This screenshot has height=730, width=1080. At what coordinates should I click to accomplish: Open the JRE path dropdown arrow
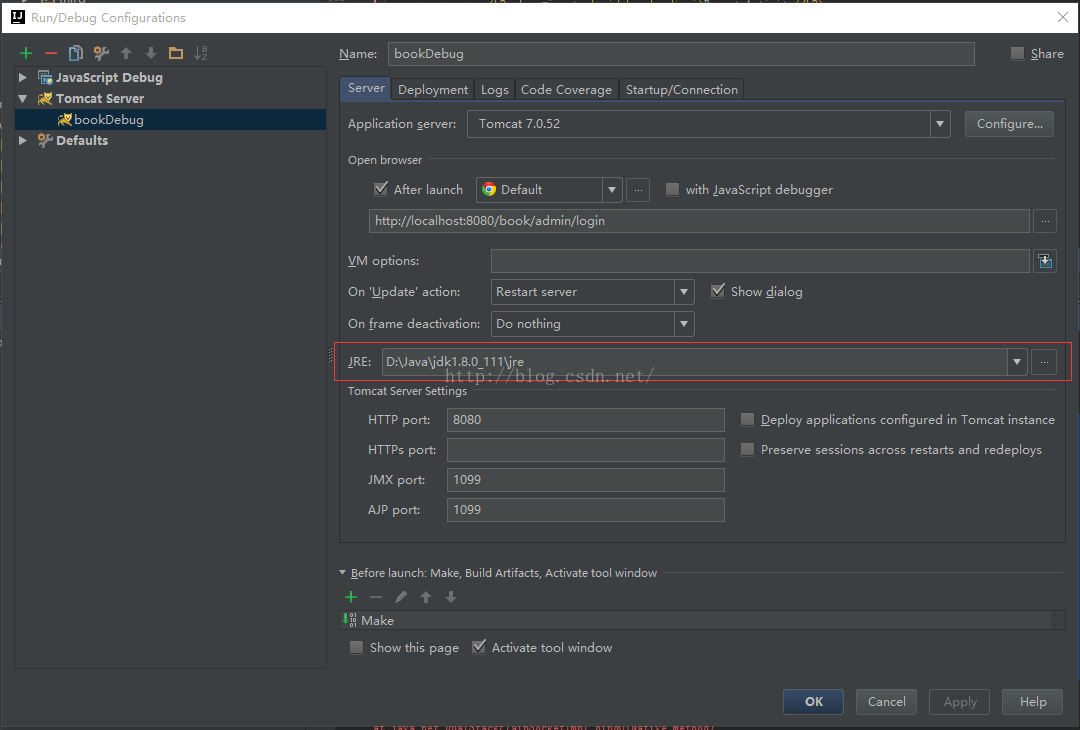click(x=1017, y=362)
